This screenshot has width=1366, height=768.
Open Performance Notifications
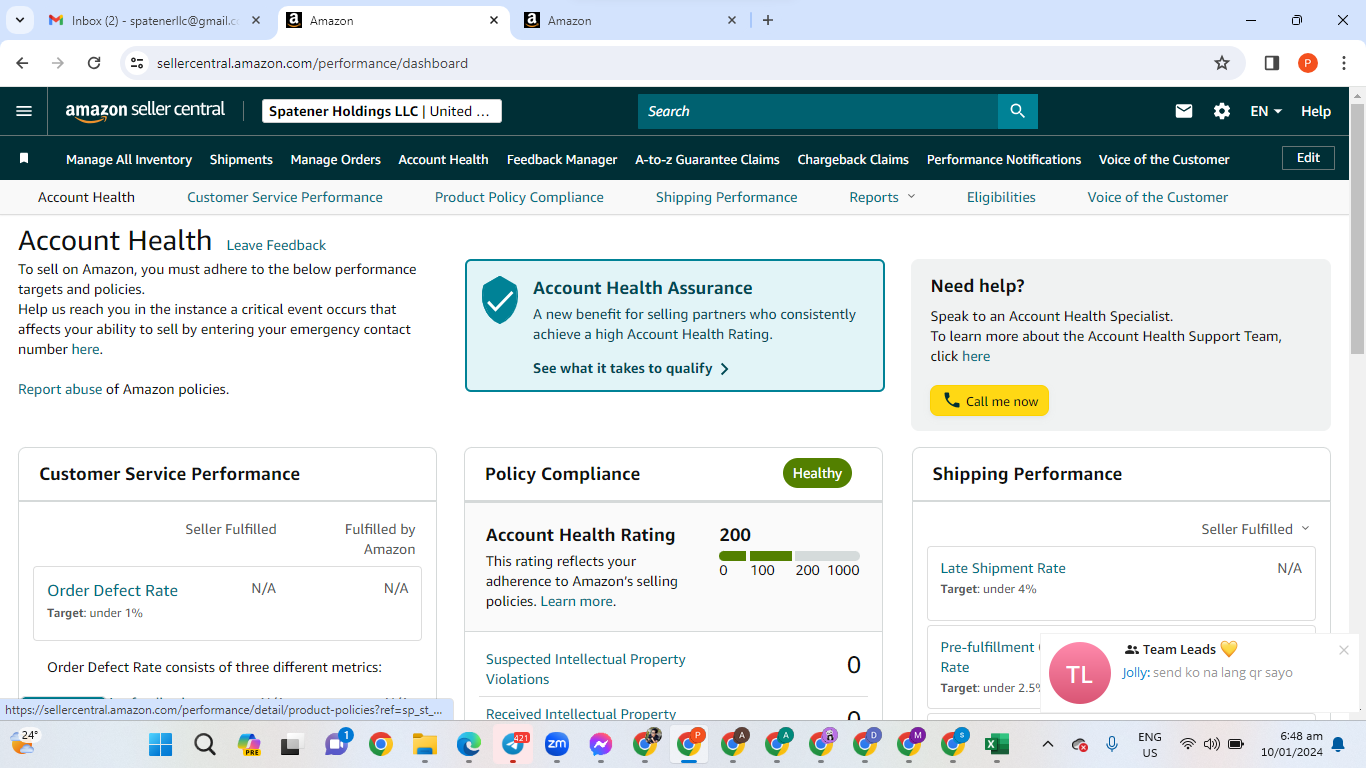[1004, 159]
